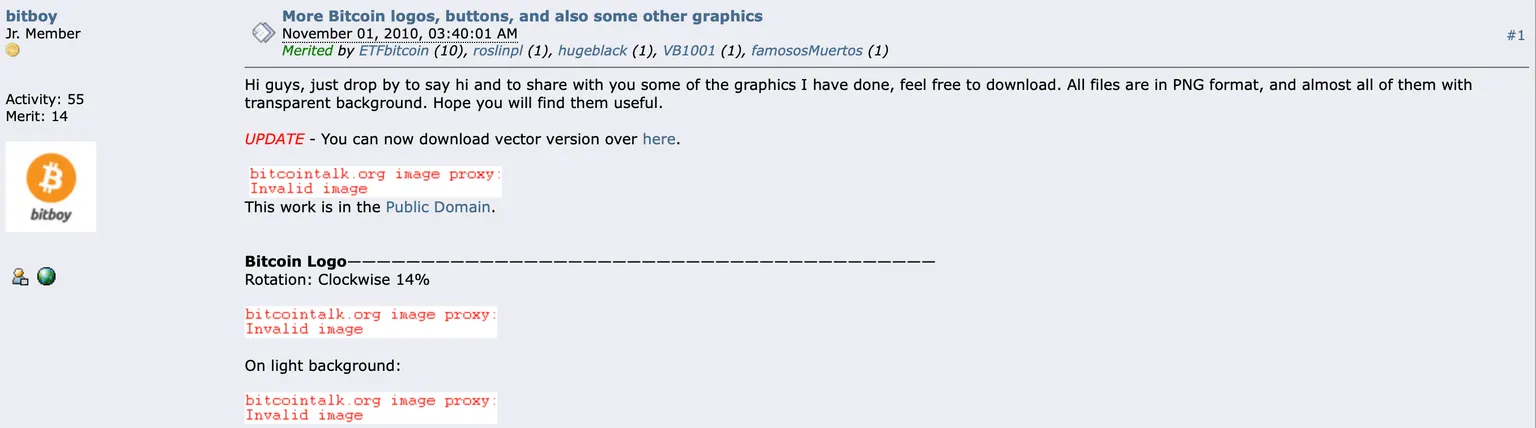Click the Merit: 14 count

37,116
